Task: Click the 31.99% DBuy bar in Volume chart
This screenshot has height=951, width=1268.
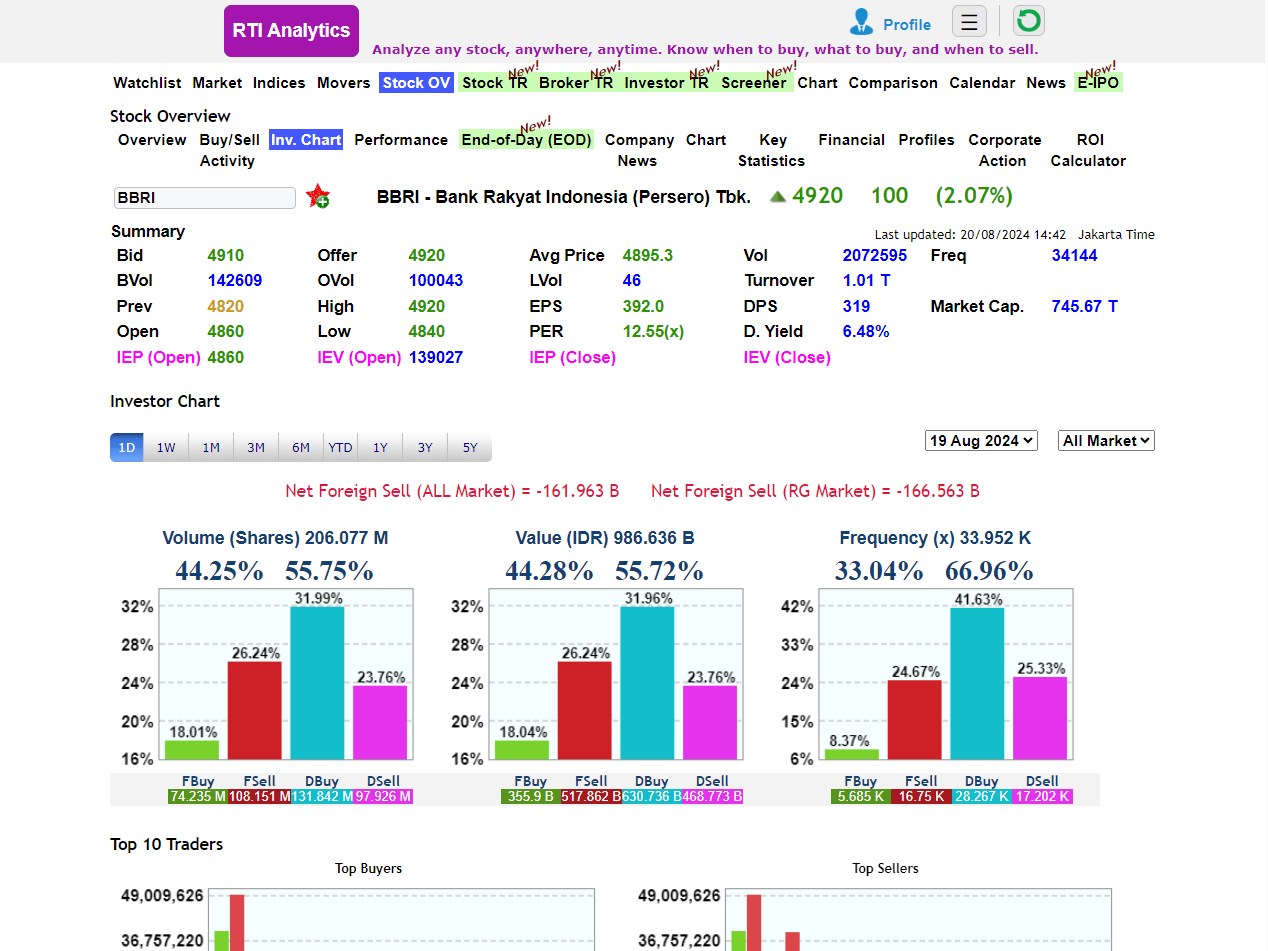Action: (x=318, y=683)
